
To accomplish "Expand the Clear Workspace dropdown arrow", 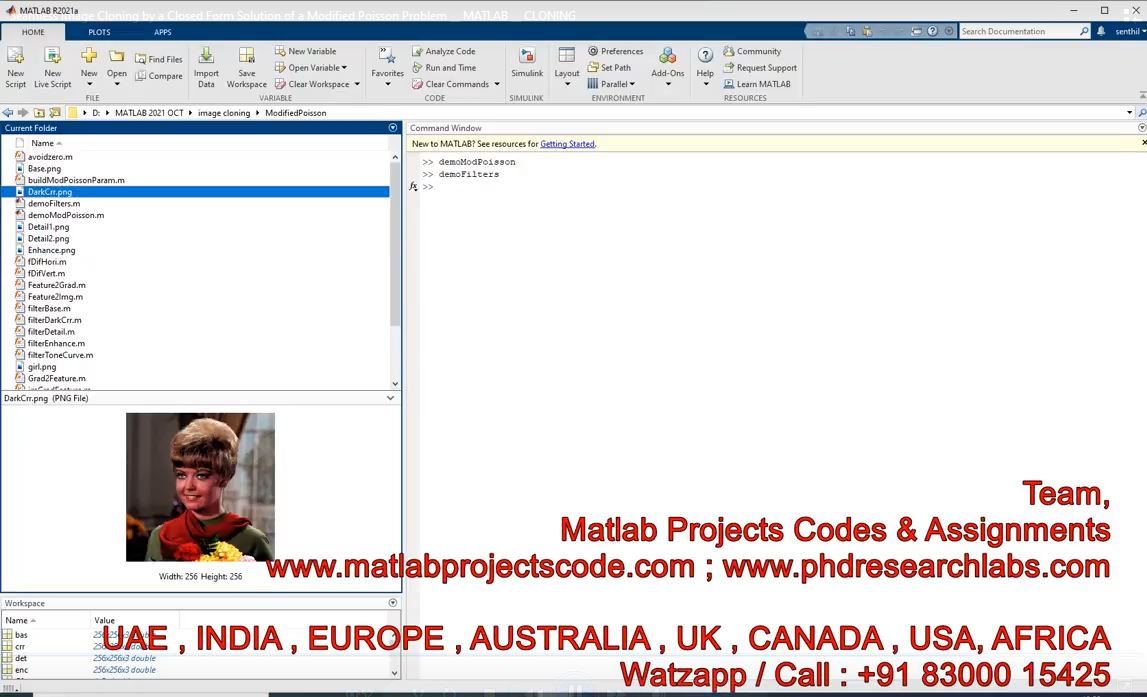I will tap(355, 84).
